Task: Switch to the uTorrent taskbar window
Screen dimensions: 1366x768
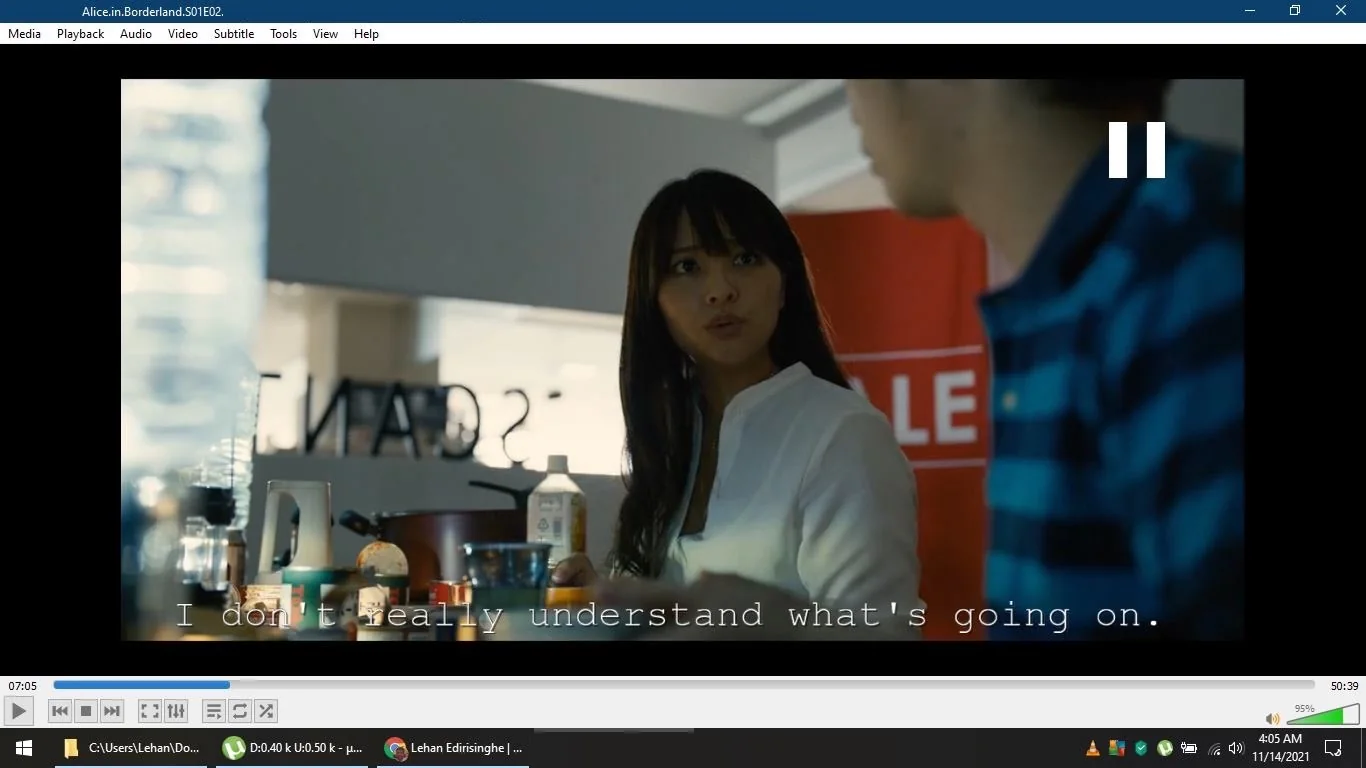Action: point(292,748)
